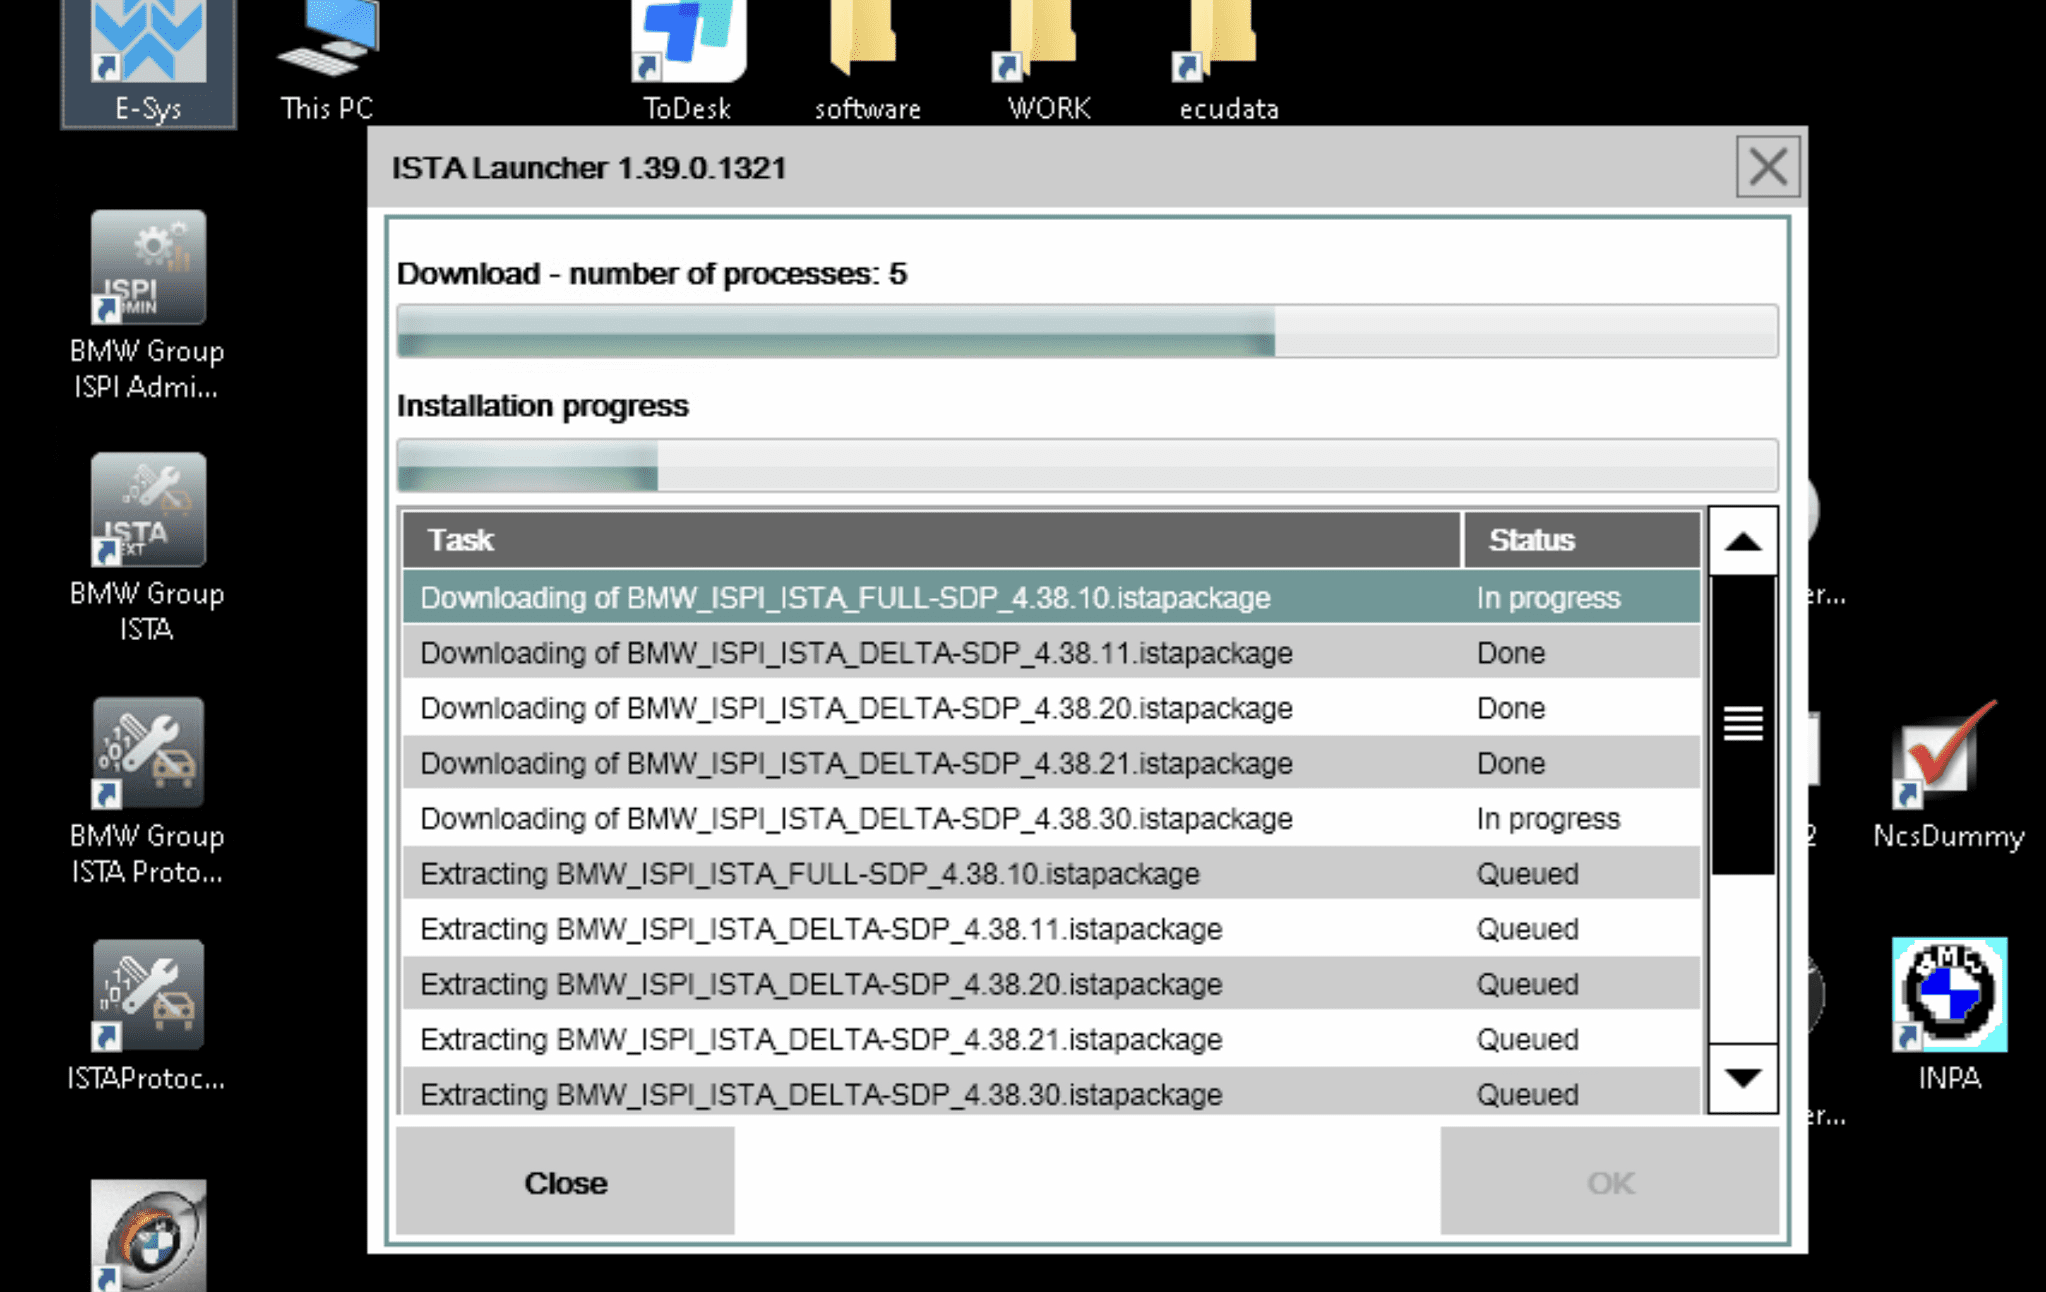Open the WORK folder shortcut
The width and height of the screenshot is (2046, 1292).
tap(1048, 62)
